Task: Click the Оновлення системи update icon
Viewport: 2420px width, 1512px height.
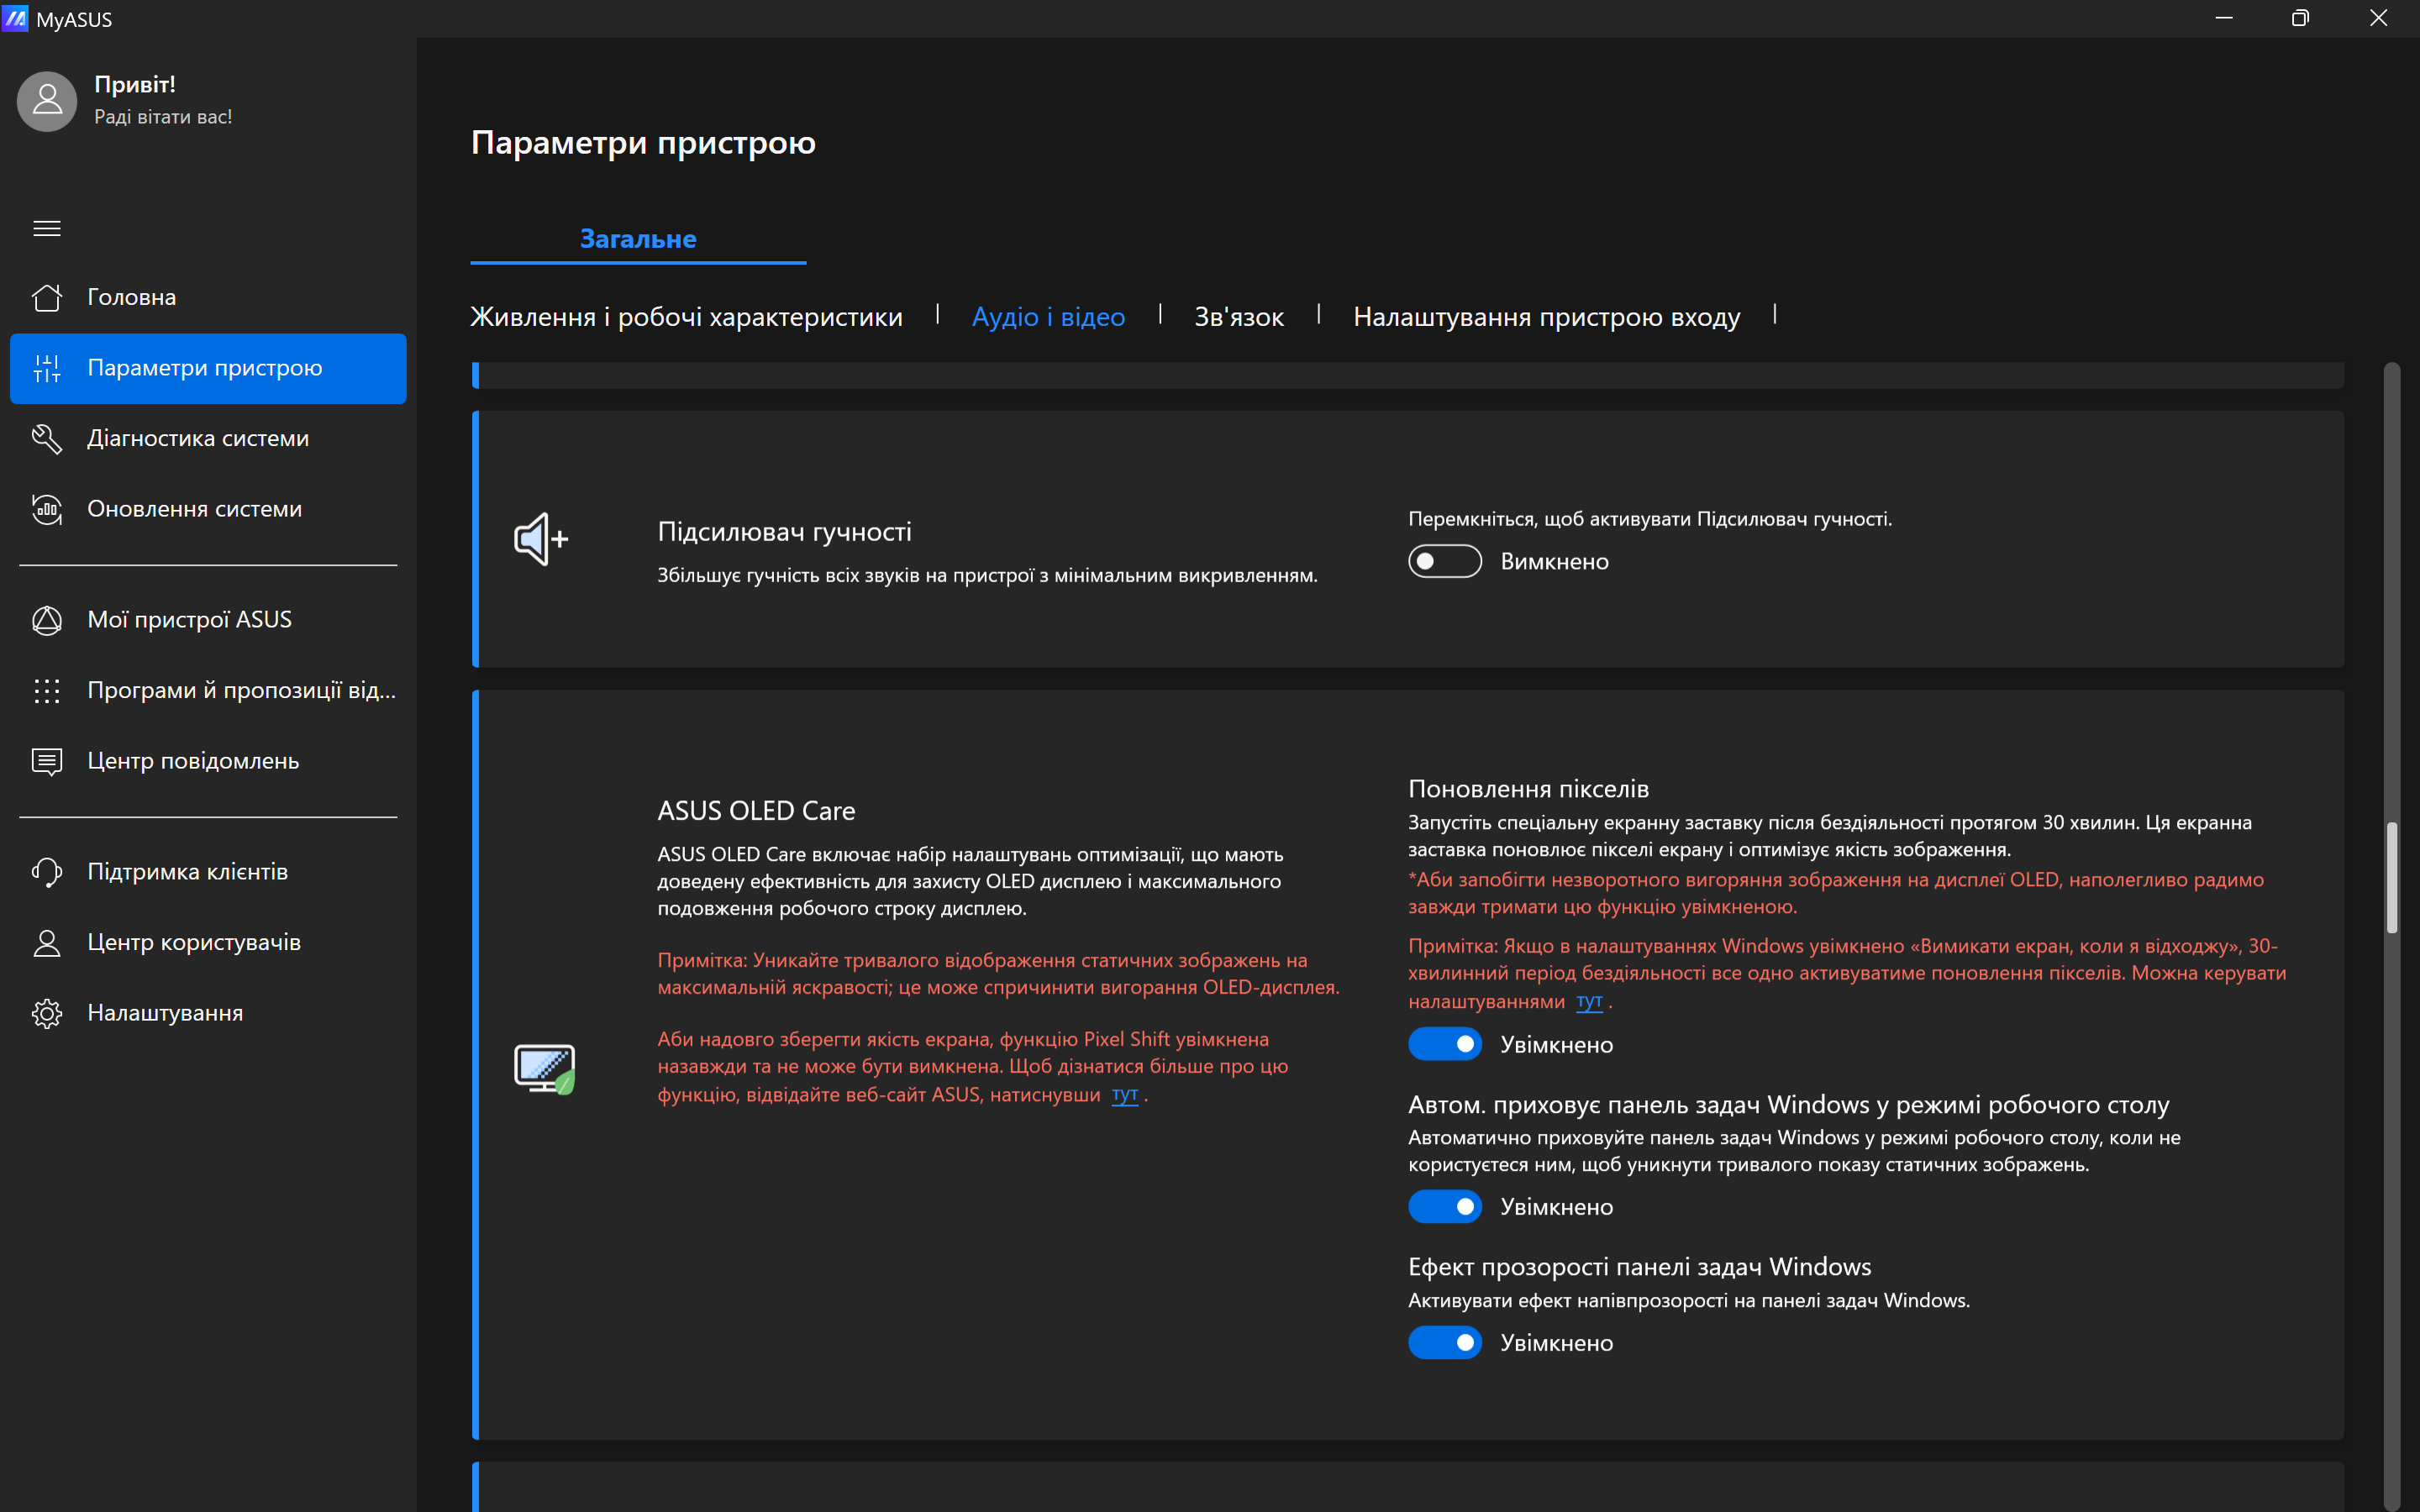Action: tap(47, 509)
